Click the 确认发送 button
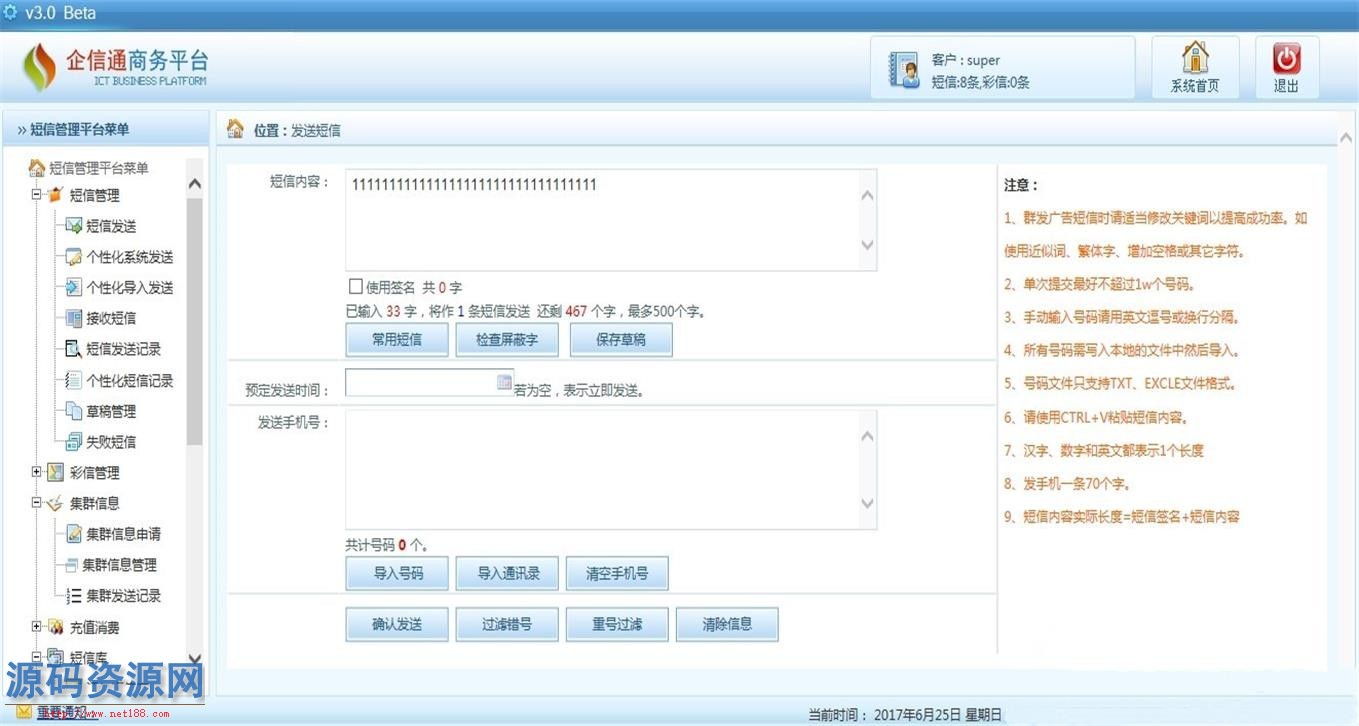Viewport: 1359px width, 726px height. click(397, 624)
